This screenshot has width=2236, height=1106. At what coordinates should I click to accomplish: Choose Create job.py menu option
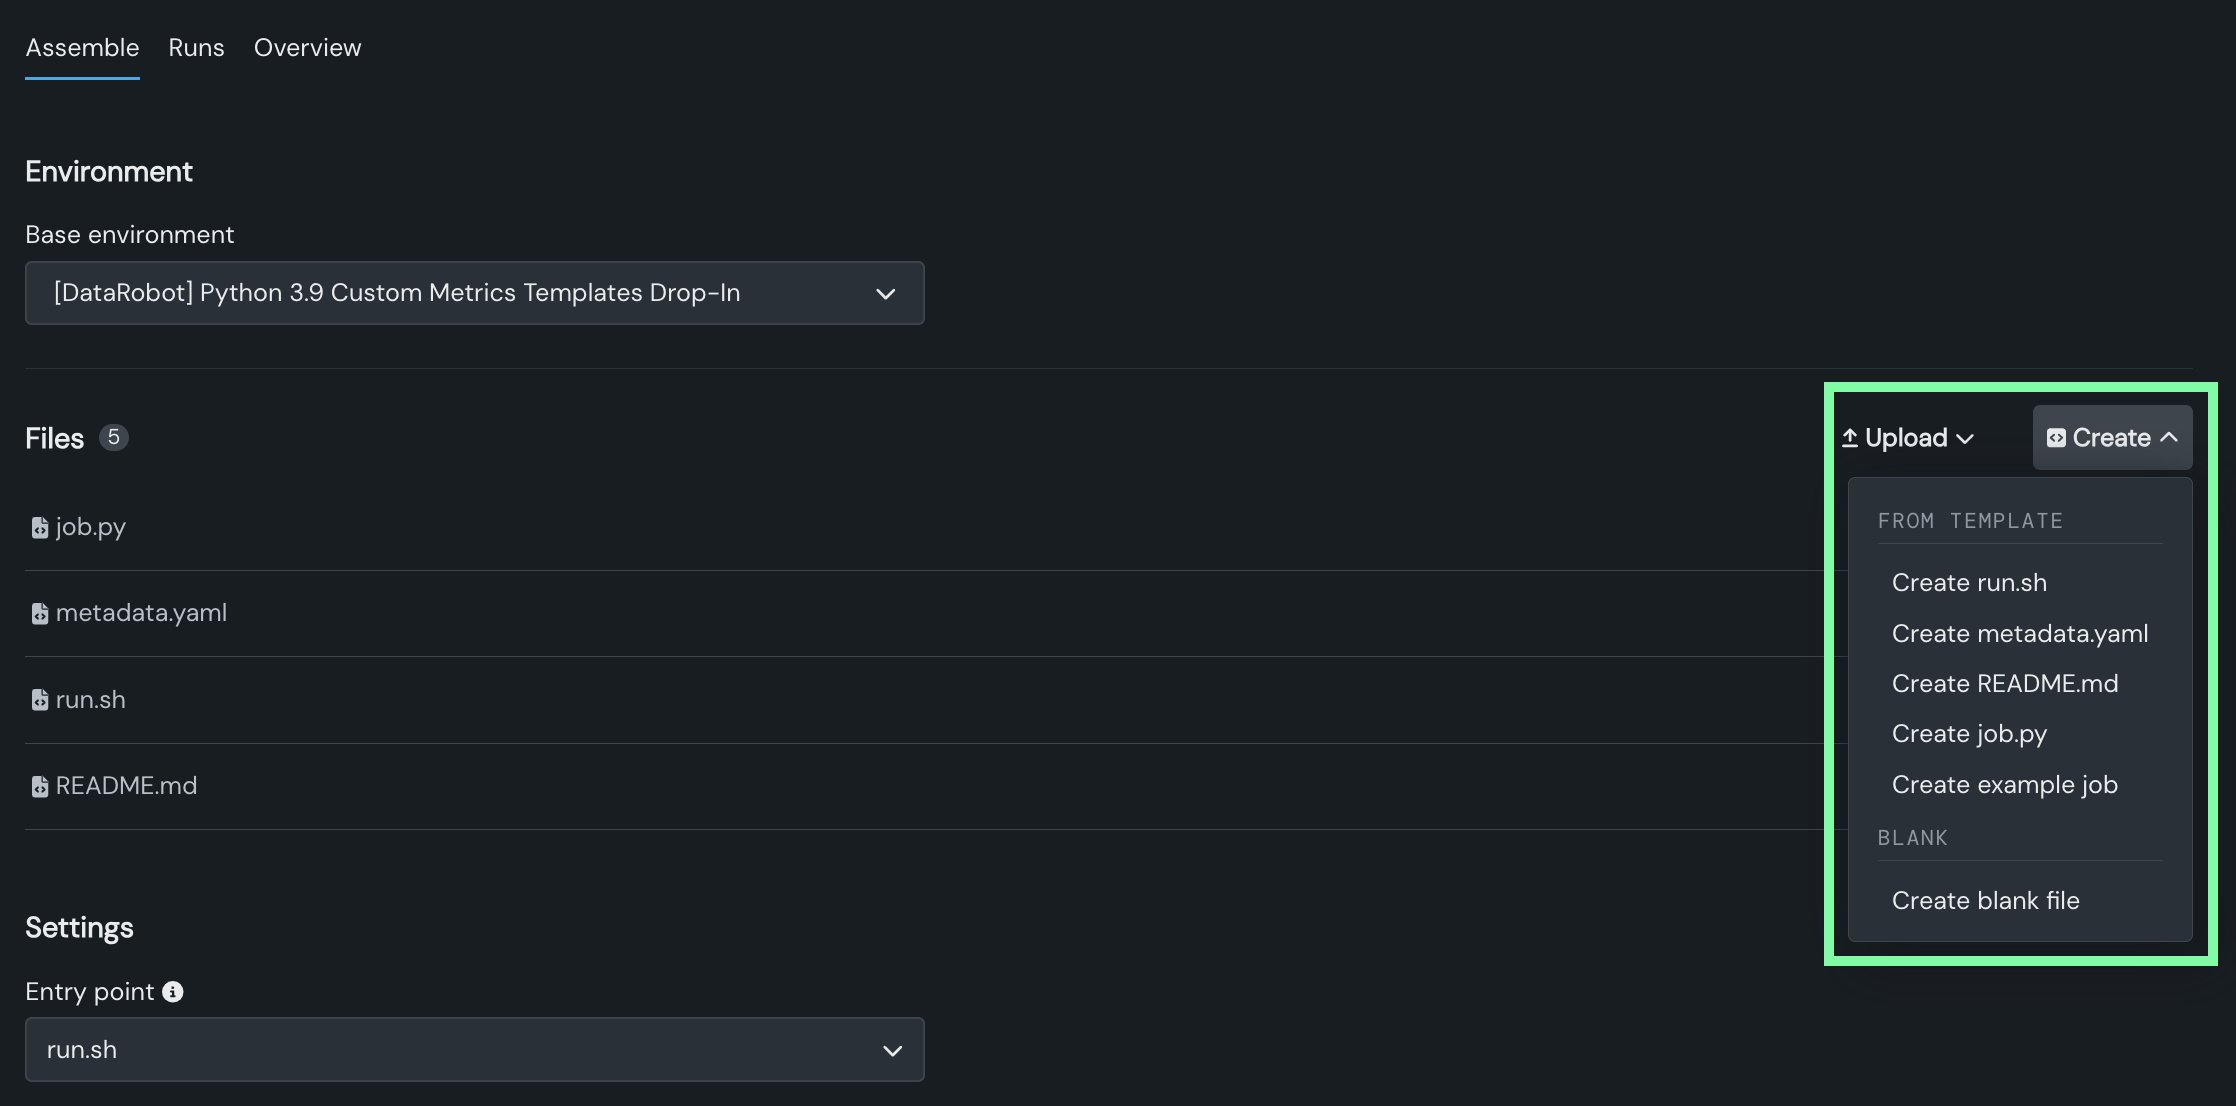(x=1969, y=734)
